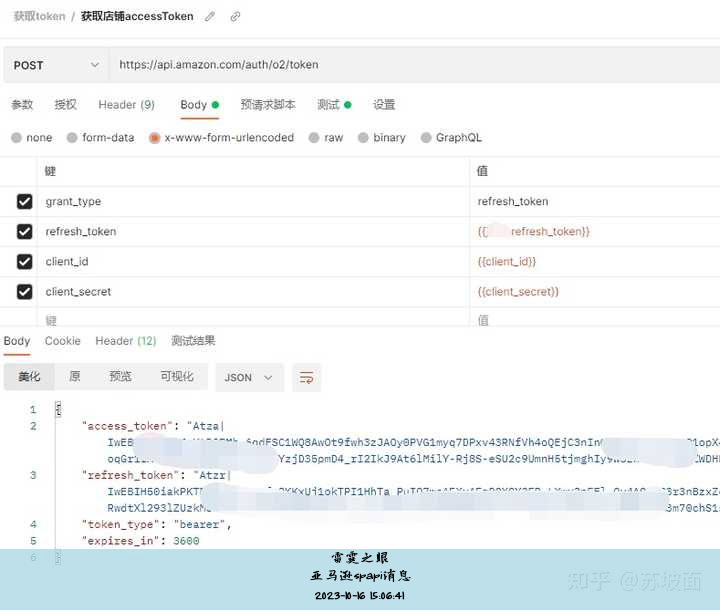Image resolution: width=720 pixels, height=611 pixels.
Task: Click the {{client_id}} variable value
Action: tap(506, 262)
